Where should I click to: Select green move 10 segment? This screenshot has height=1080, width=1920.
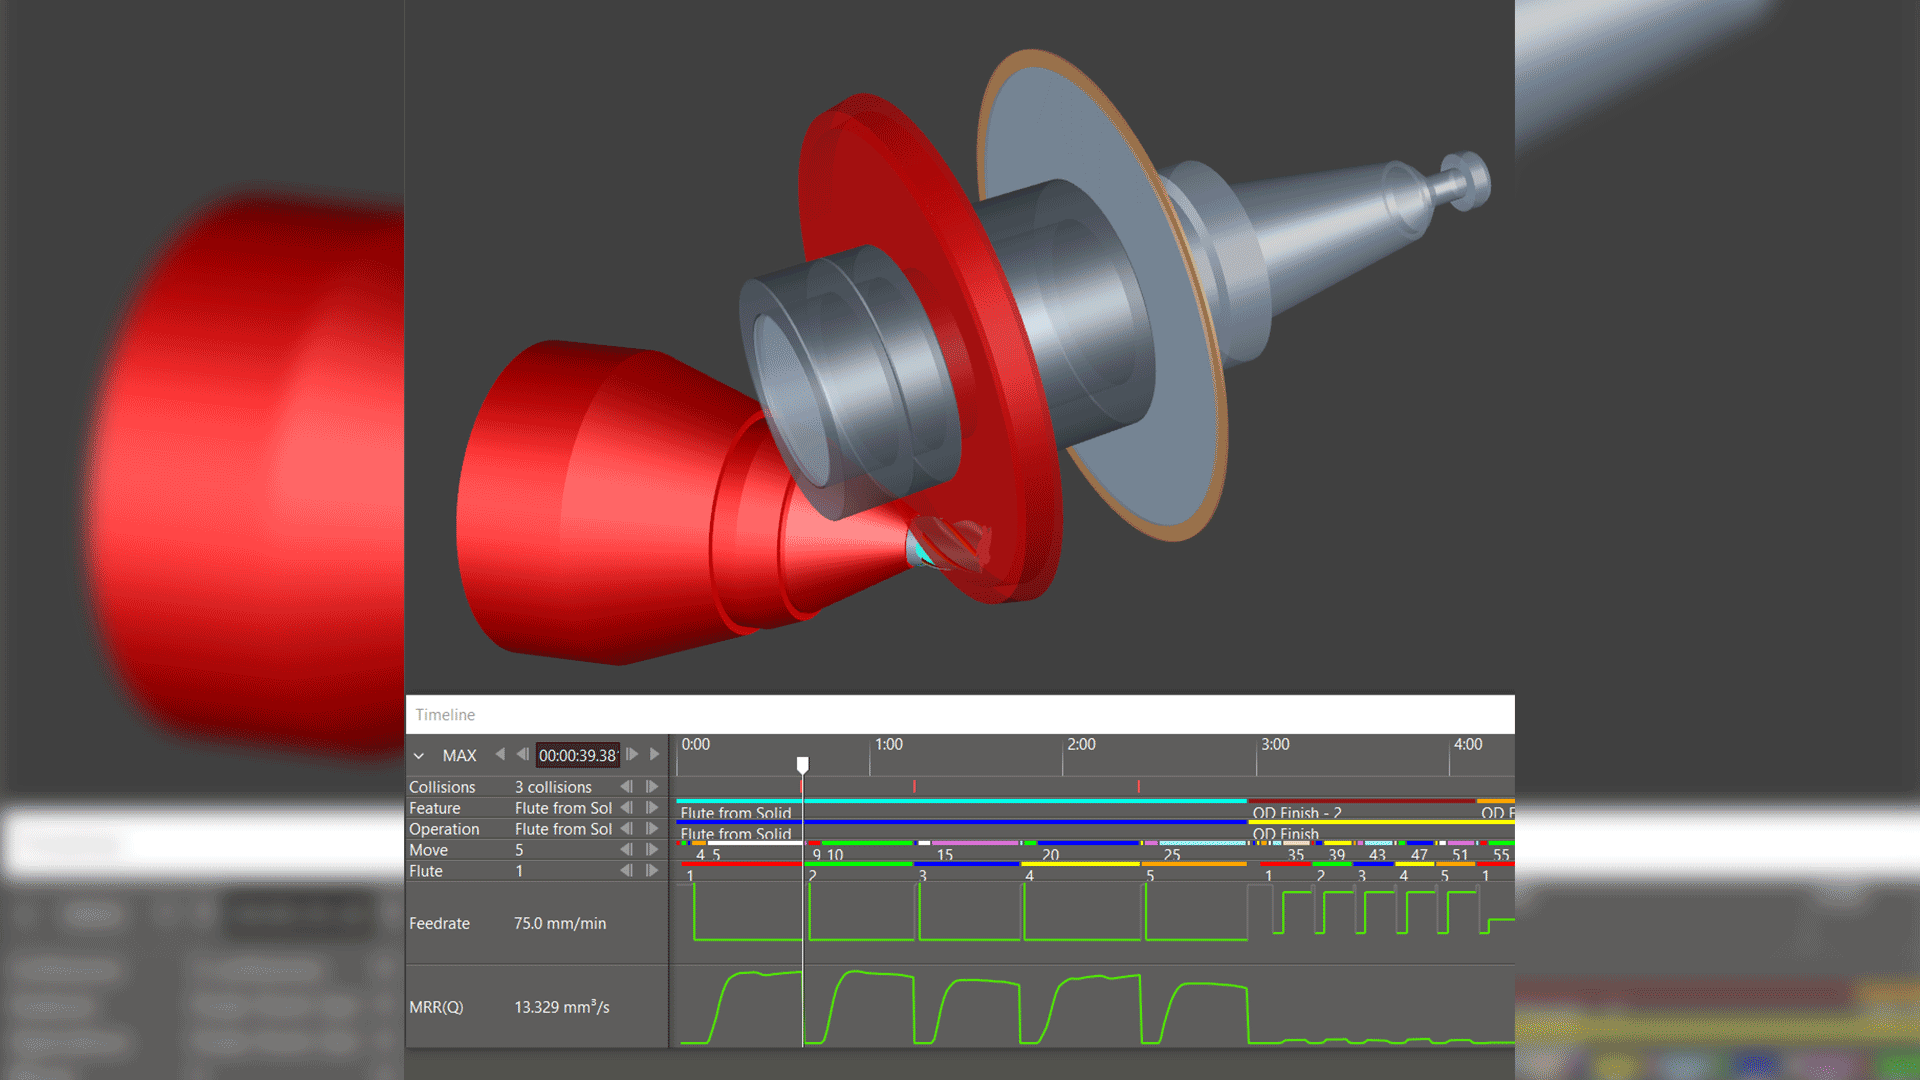866,843
